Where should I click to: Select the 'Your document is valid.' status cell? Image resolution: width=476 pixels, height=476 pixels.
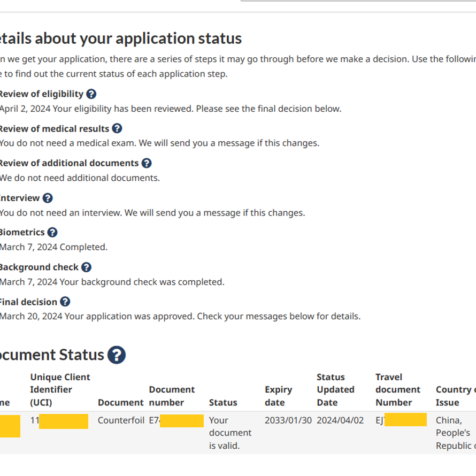click(x=230, y=433)
